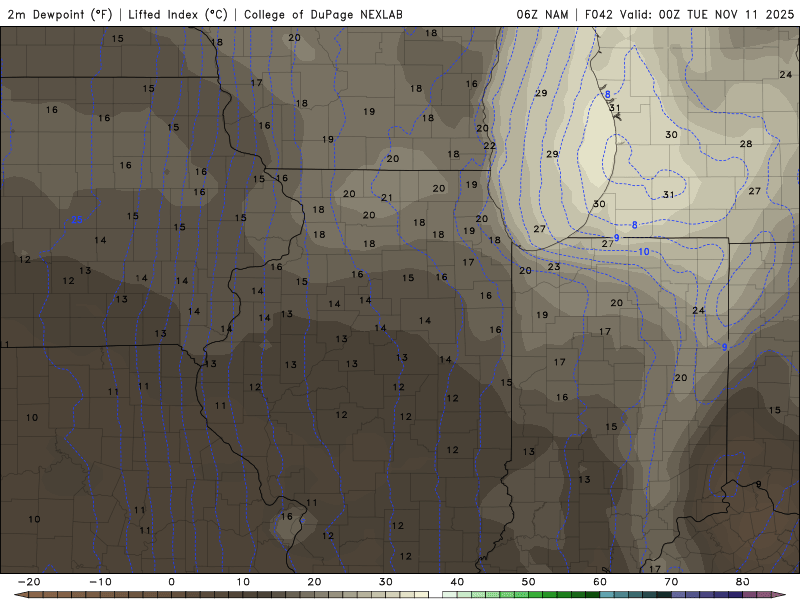Click the blue "25" contour label
This screenshot has width=800, height=600.
[77, 220]
